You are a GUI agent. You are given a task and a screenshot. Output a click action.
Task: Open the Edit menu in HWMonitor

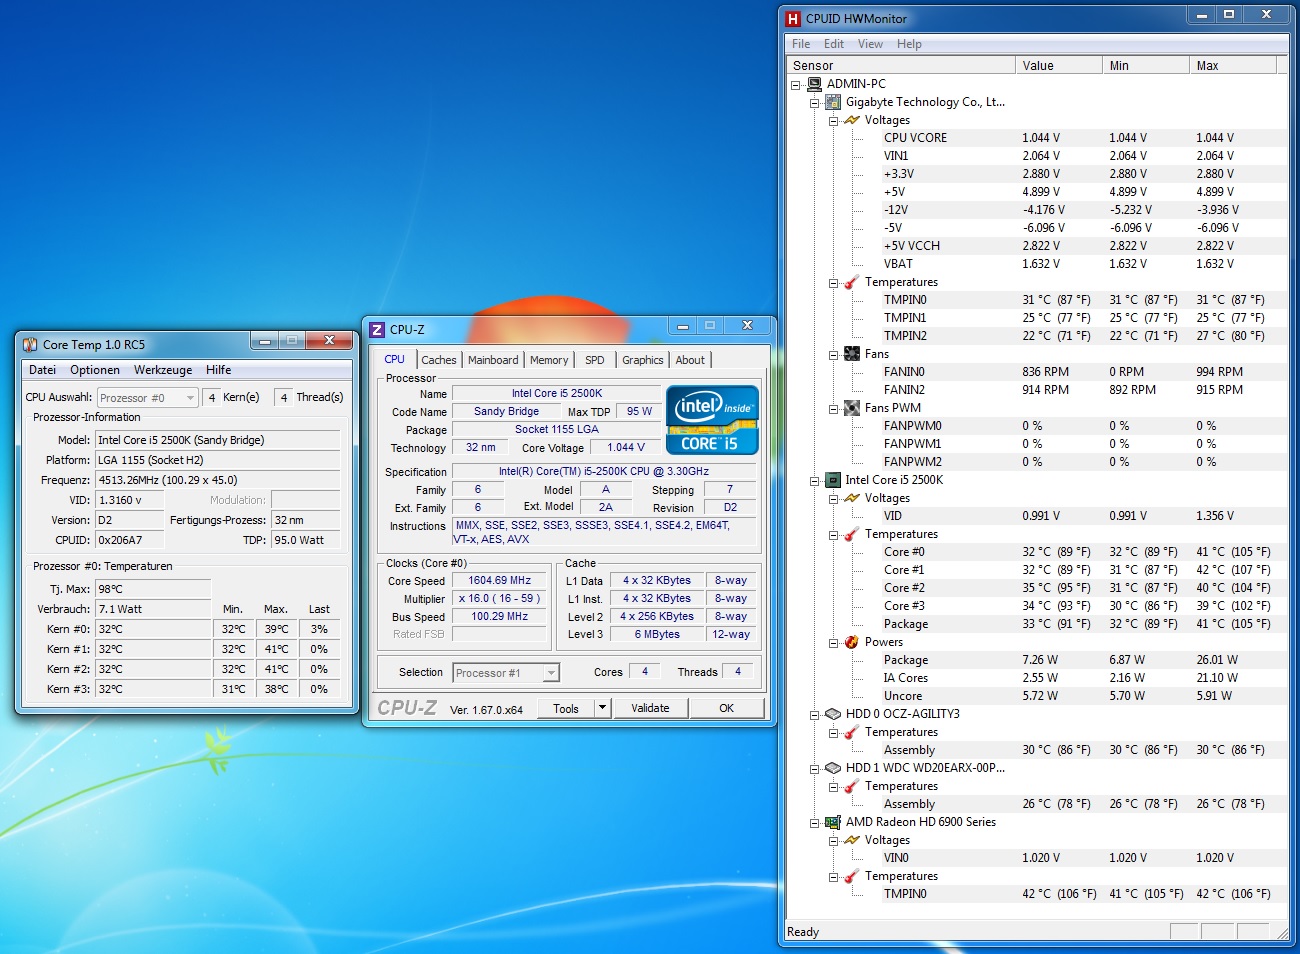pyautogui.click(x=834, y=44)
